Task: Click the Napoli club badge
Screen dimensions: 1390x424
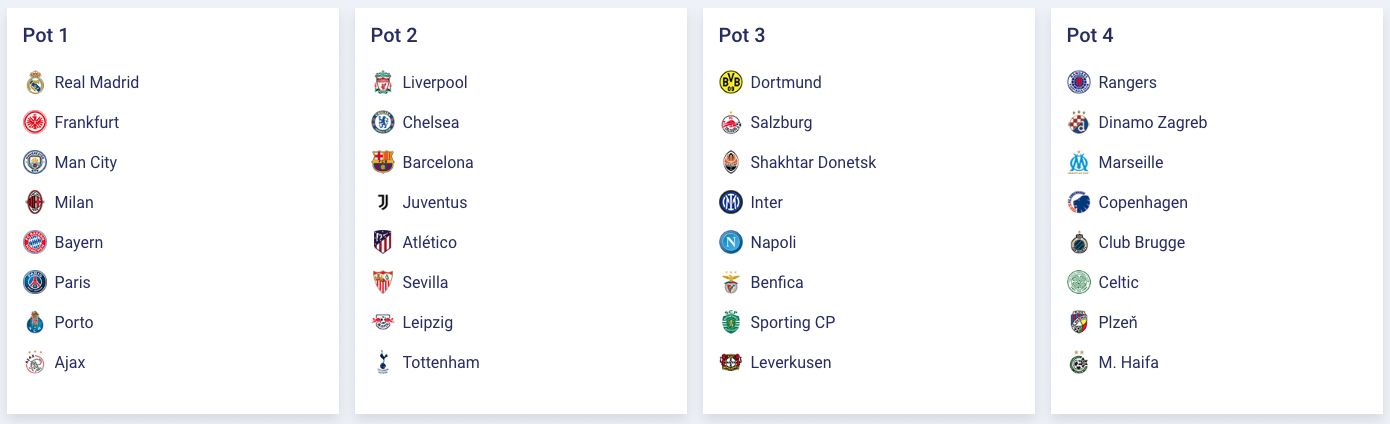Action: 731,243
